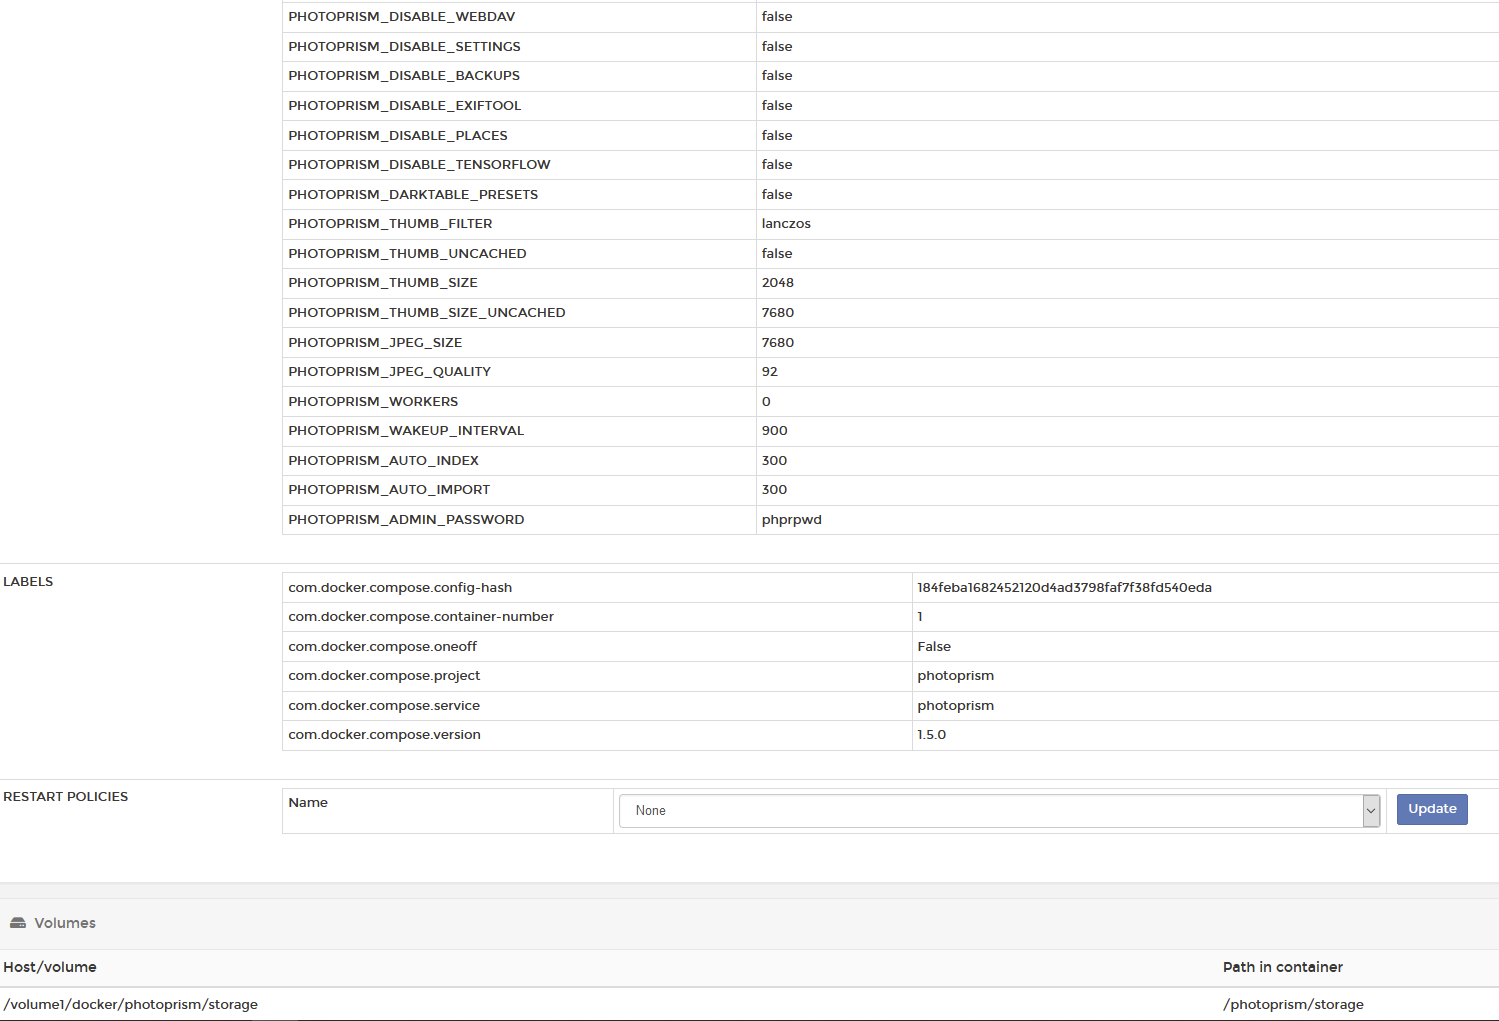
Task: Expand the restart policy None combo box
Action: (x=997, y=810)
